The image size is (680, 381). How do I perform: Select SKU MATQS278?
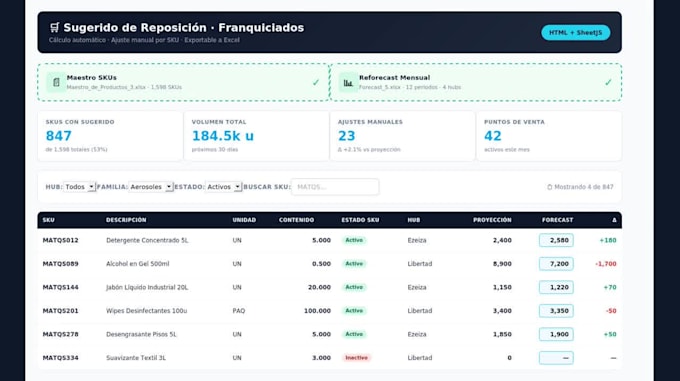(61, 334)
